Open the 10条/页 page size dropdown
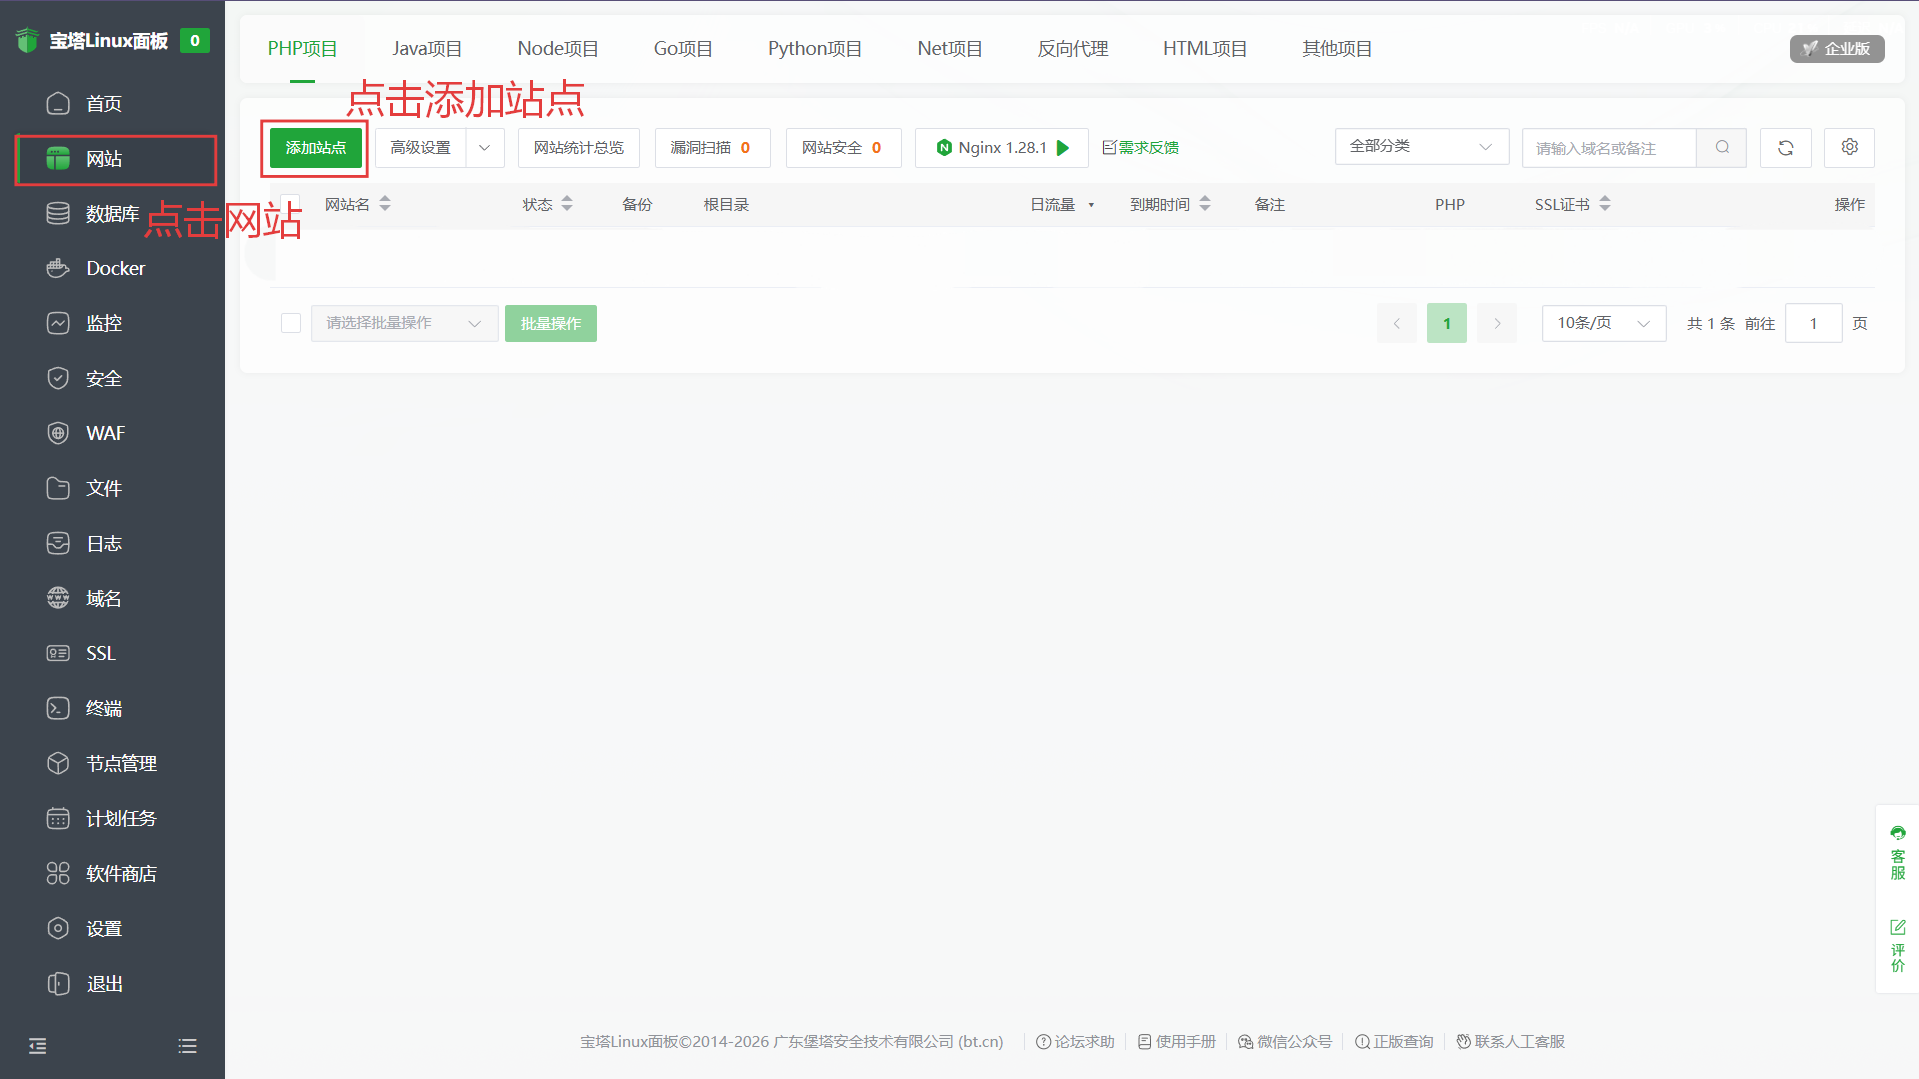The width and height of the screenshot is (1919, 1079). [x=1603, y=323]
